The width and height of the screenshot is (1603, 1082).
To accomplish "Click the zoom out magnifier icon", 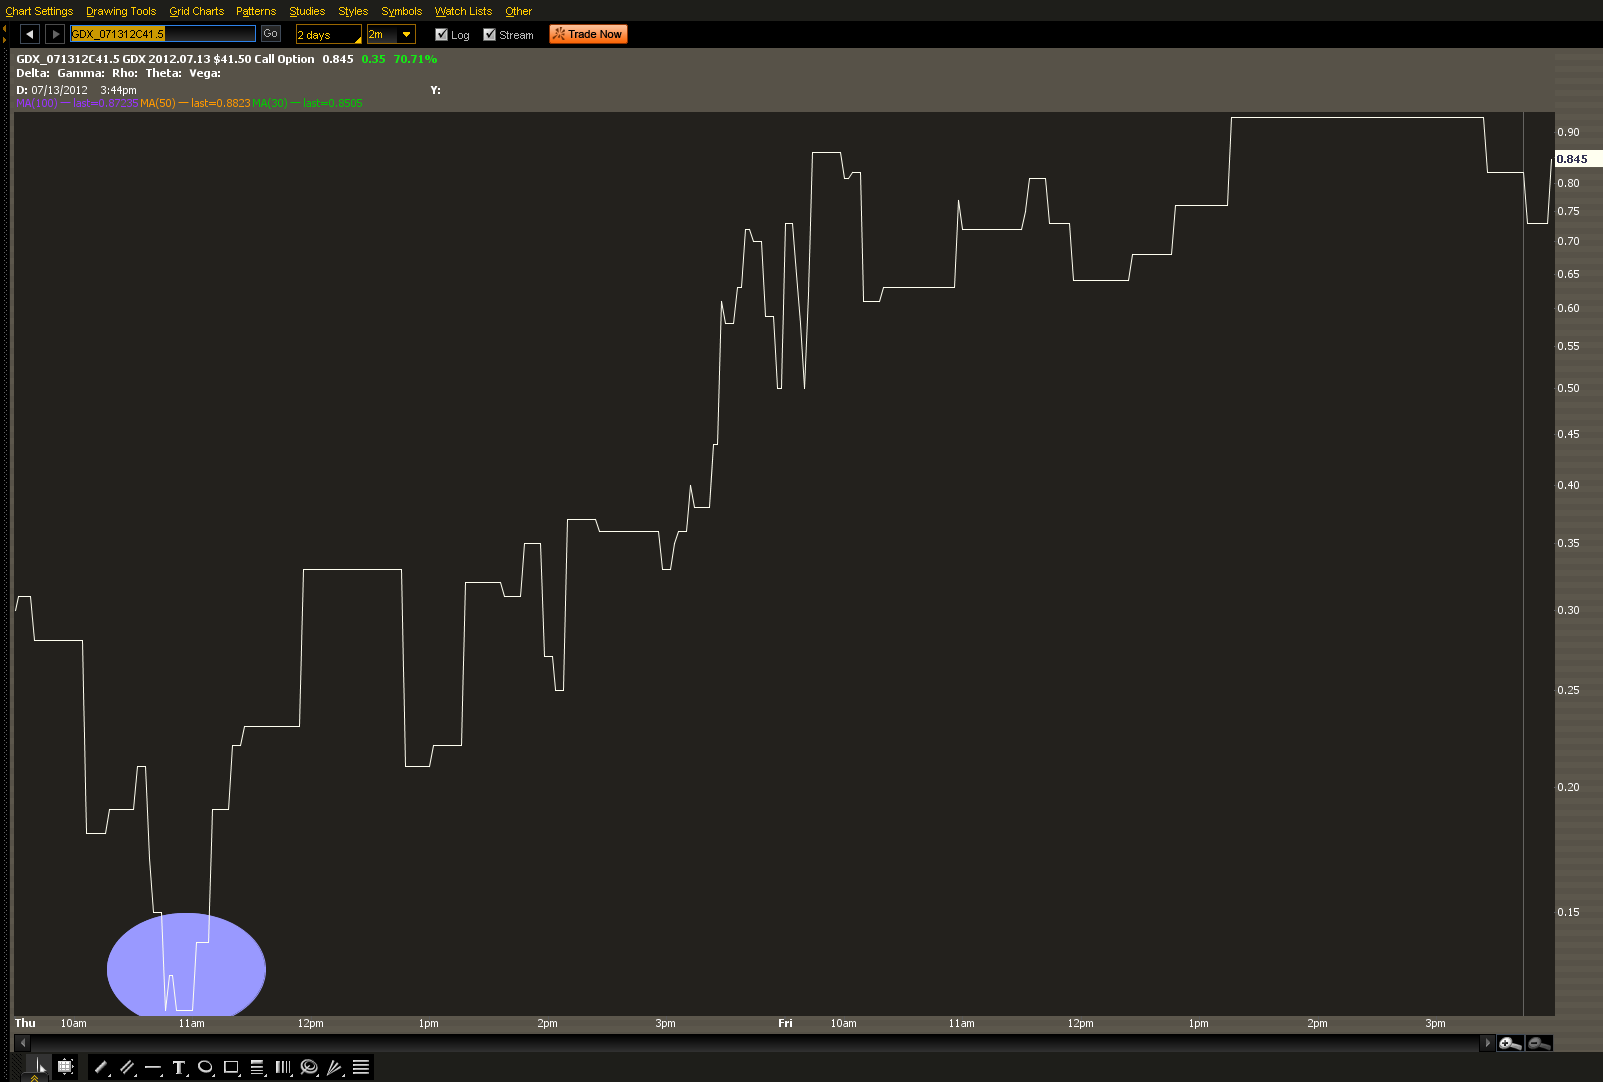I will 1539,1043.
